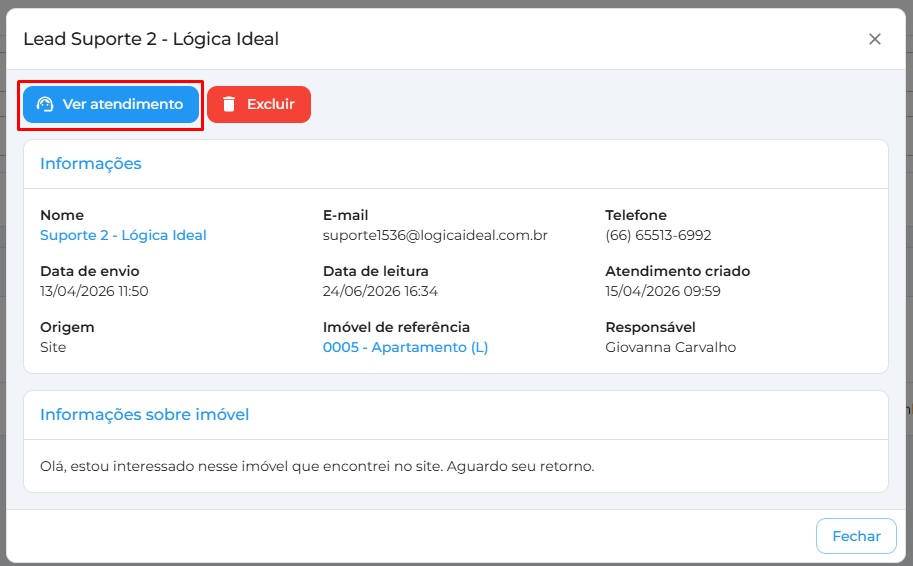913x566 pixels.
Task: Select the suporte1536@logicaideal.com.br email text
Action: (435, 235)
